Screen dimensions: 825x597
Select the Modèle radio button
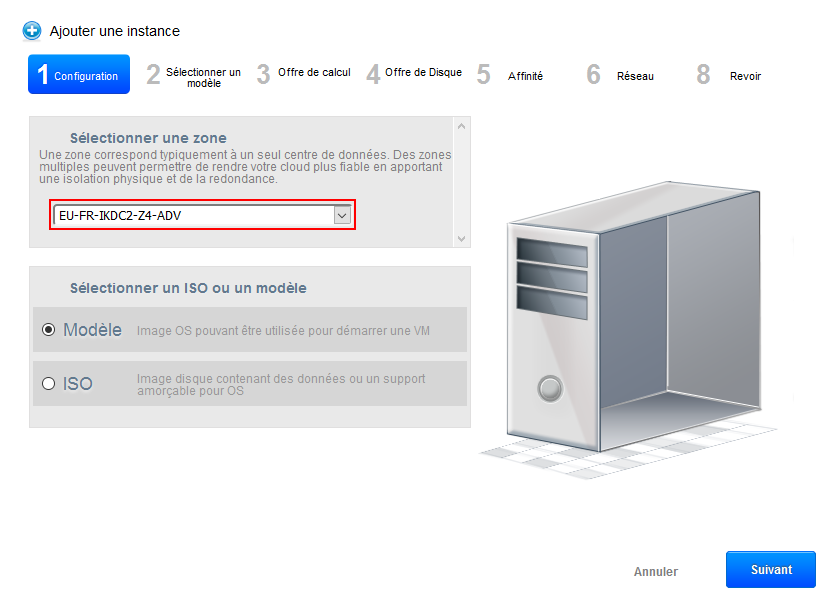click(x=48, y=330)
